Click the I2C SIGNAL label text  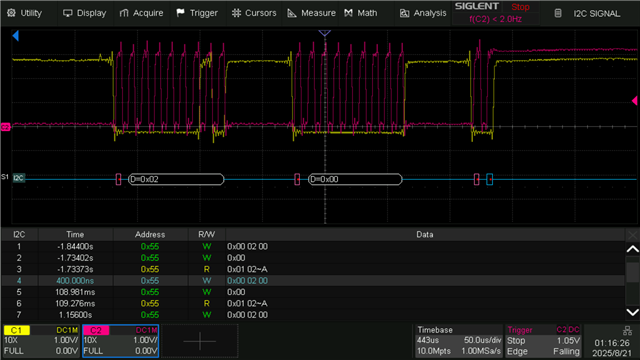pyautogui.click(x=597, y=13)
